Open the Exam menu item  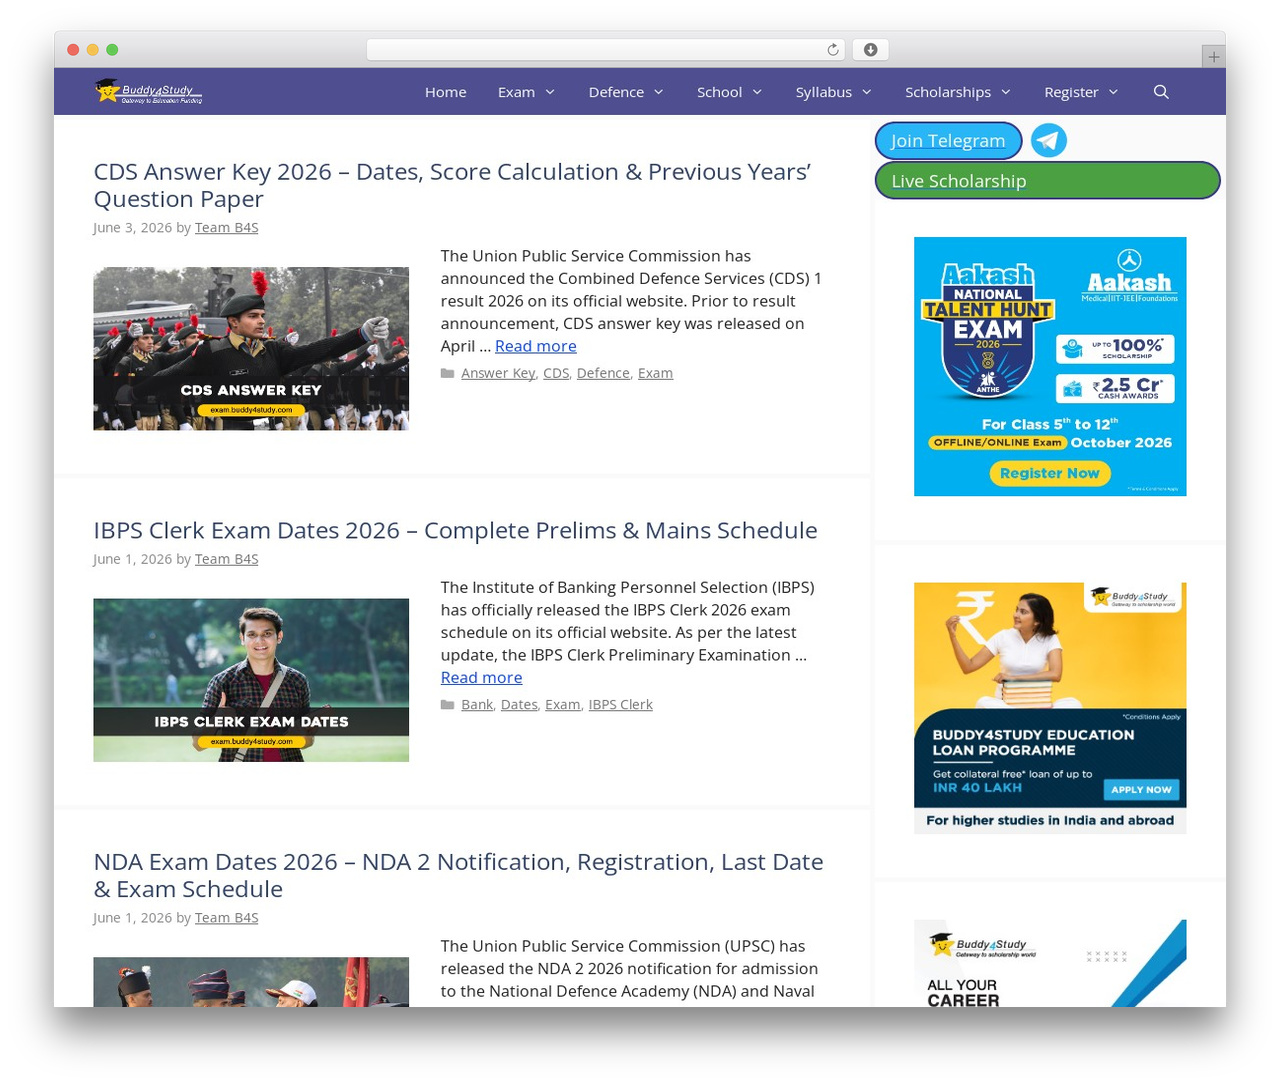(516, 92)
